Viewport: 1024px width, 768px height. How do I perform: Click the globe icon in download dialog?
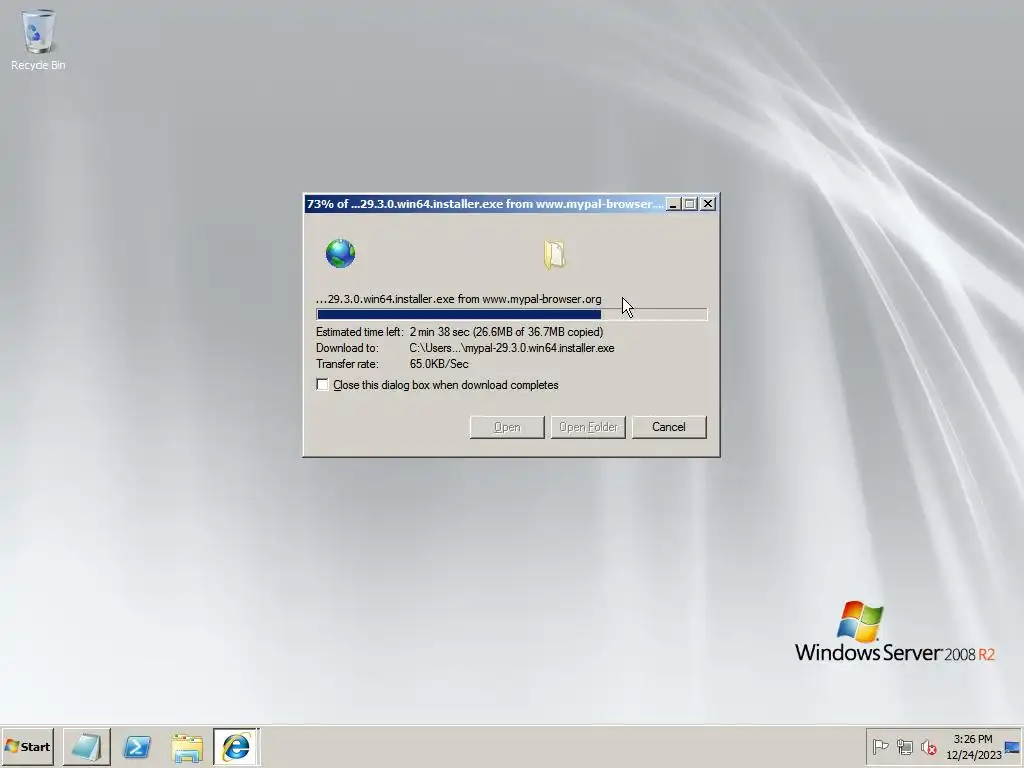click(x=340, y=253)
